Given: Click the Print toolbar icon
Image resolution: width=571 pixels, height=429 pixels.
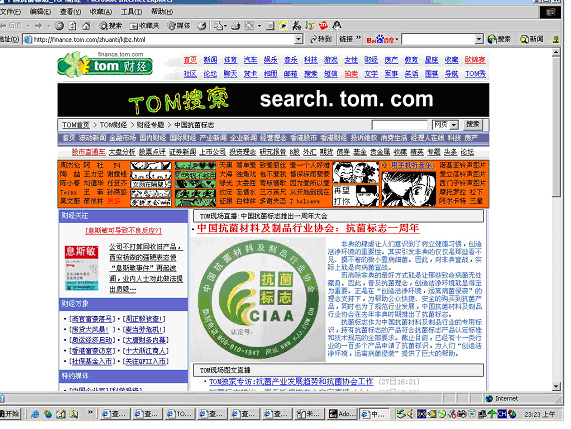Looking at the screenshot, I should pos(236,26).
